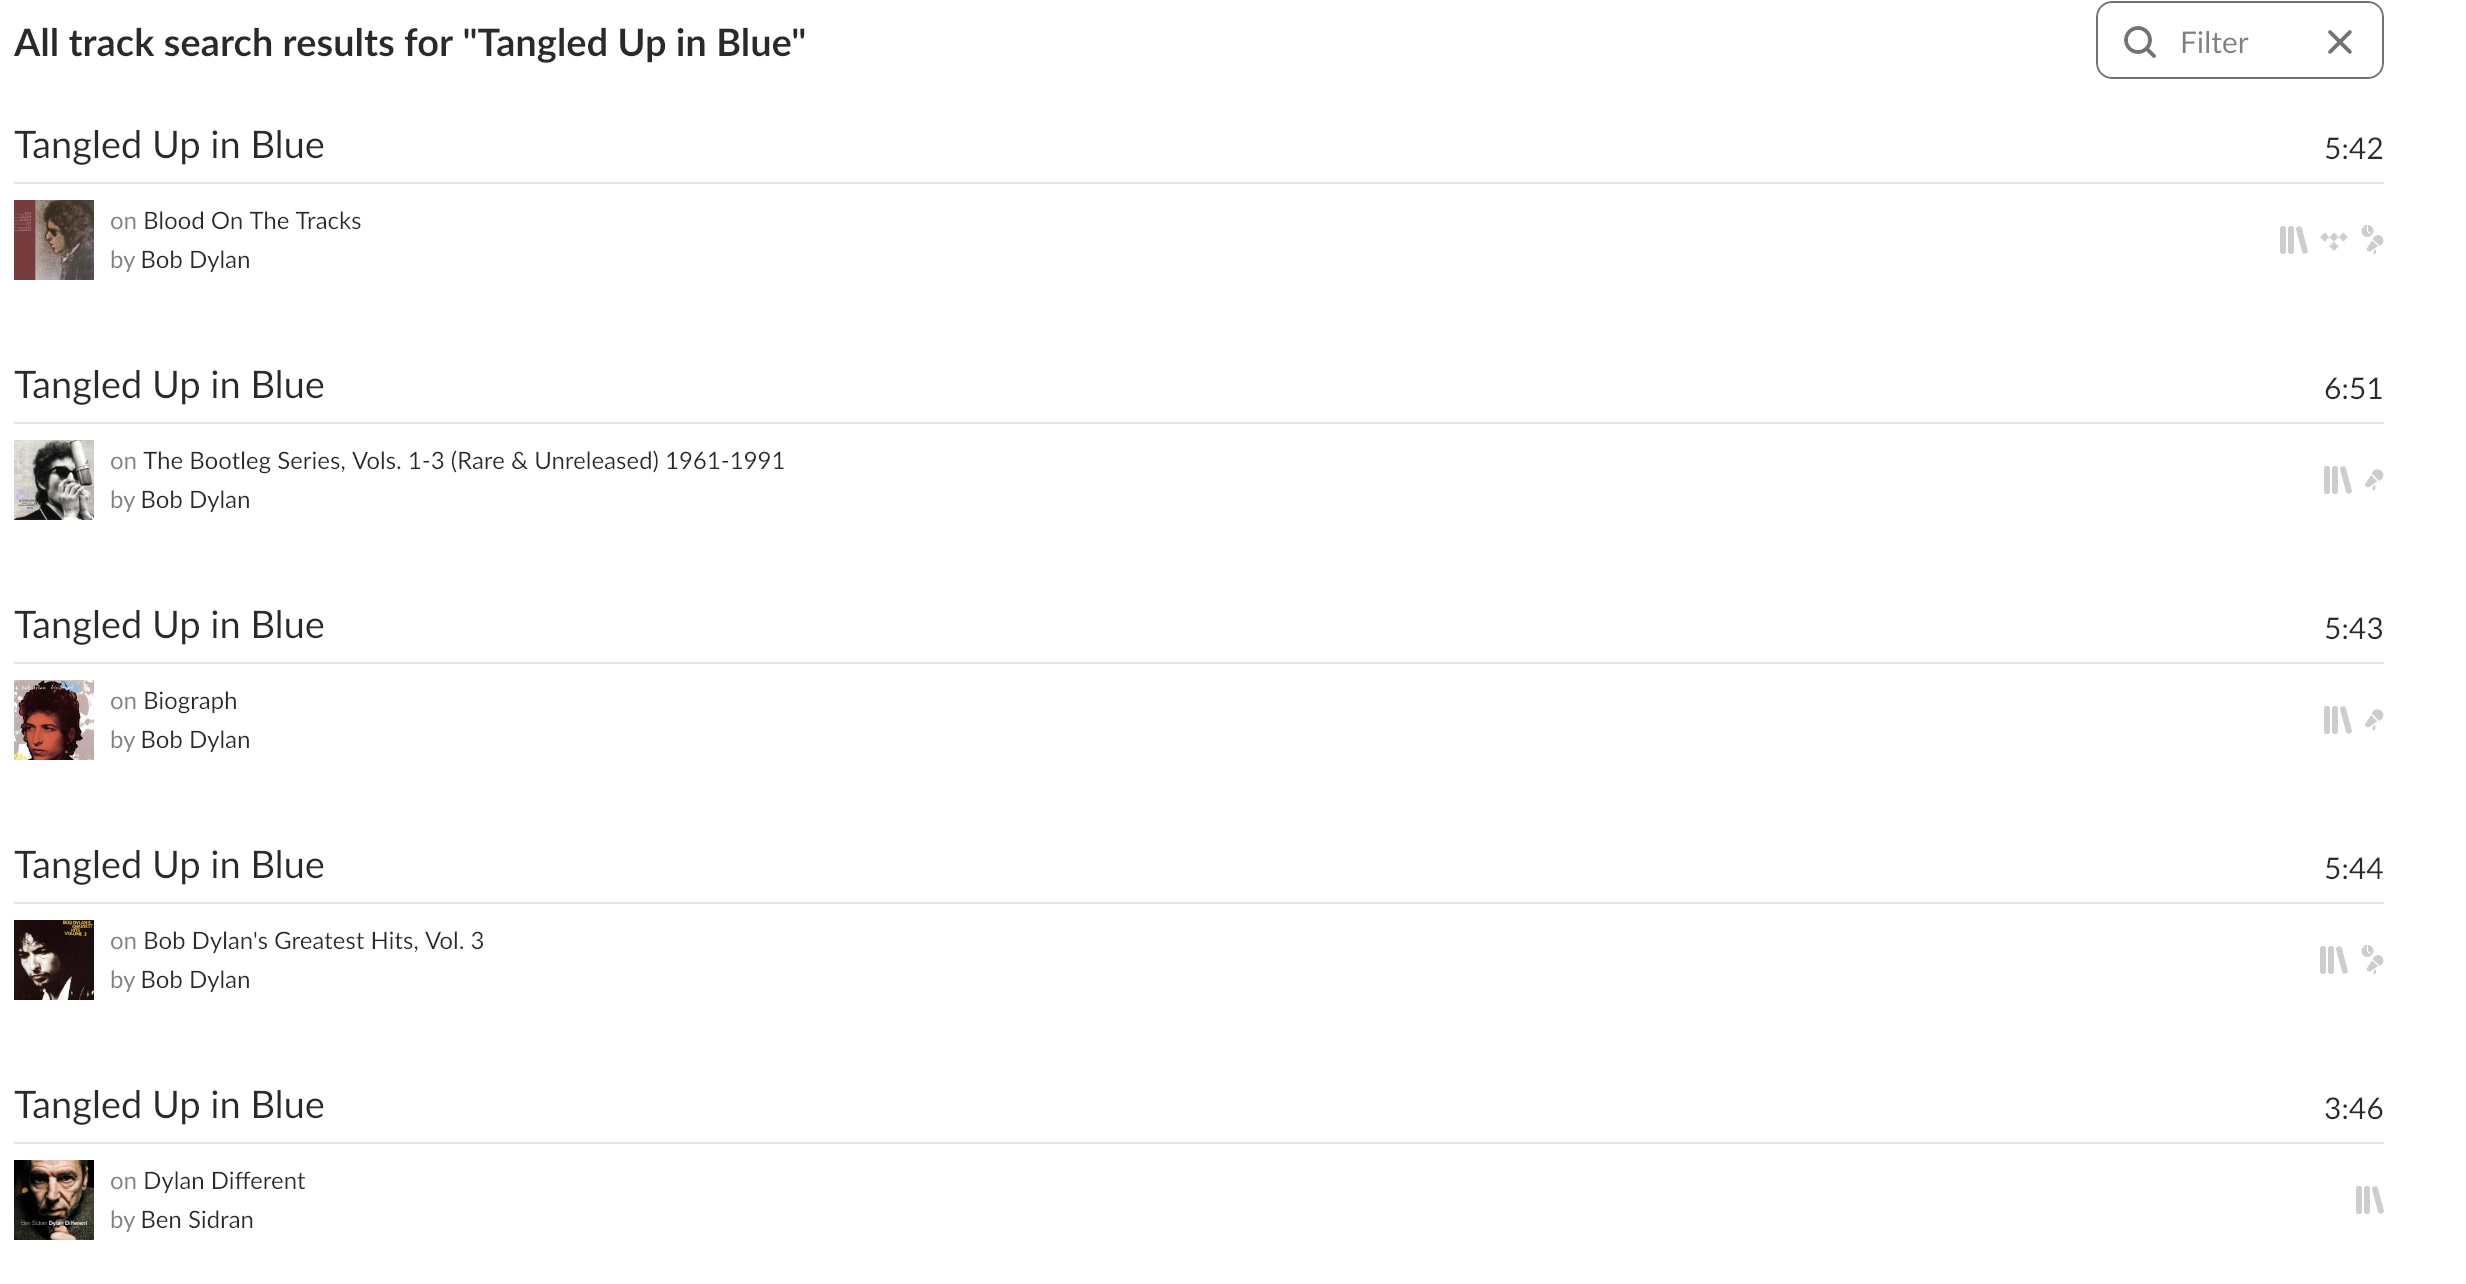The image size is (2466, 1284).
Task: Click Bob Dylan's Greatest Hits Vol. 3 cover art
Action: (x=54, y=960)
